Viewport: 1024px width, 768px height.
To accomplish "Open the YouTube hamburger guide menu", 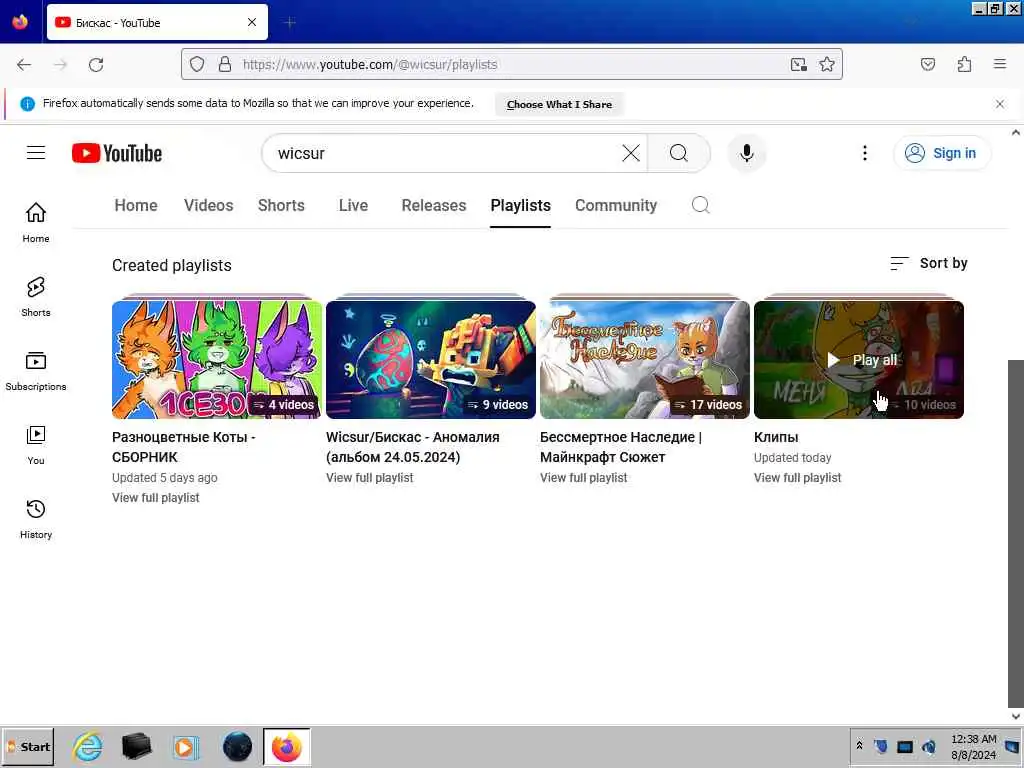I will pyautogui.click(x=36, y=153).
